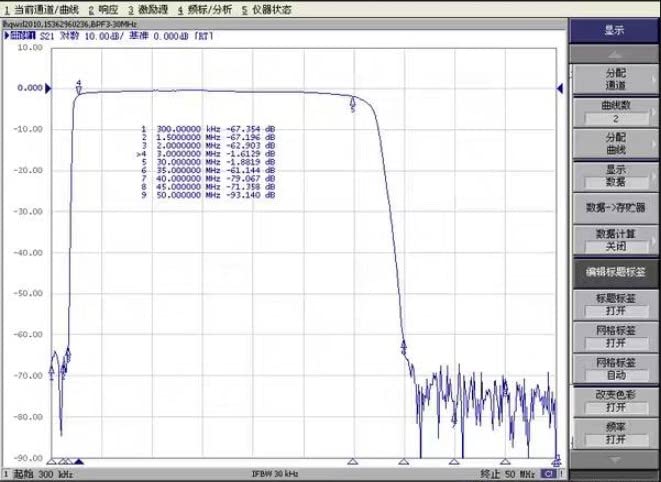Select marker 6 at 35 MHz on trace
Viewport: 661px width, 482px height.
(403, 345)
